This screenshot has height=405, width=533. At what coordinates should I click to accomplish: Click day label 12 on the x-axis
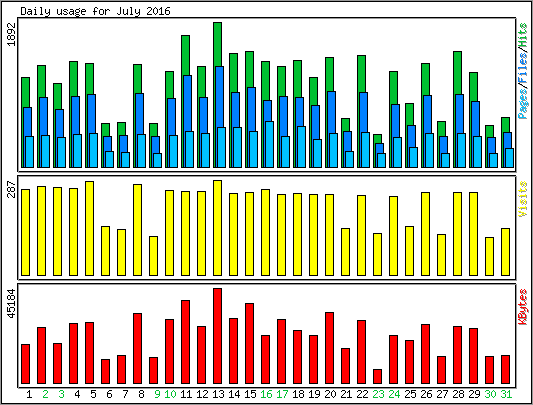(202, 394)
